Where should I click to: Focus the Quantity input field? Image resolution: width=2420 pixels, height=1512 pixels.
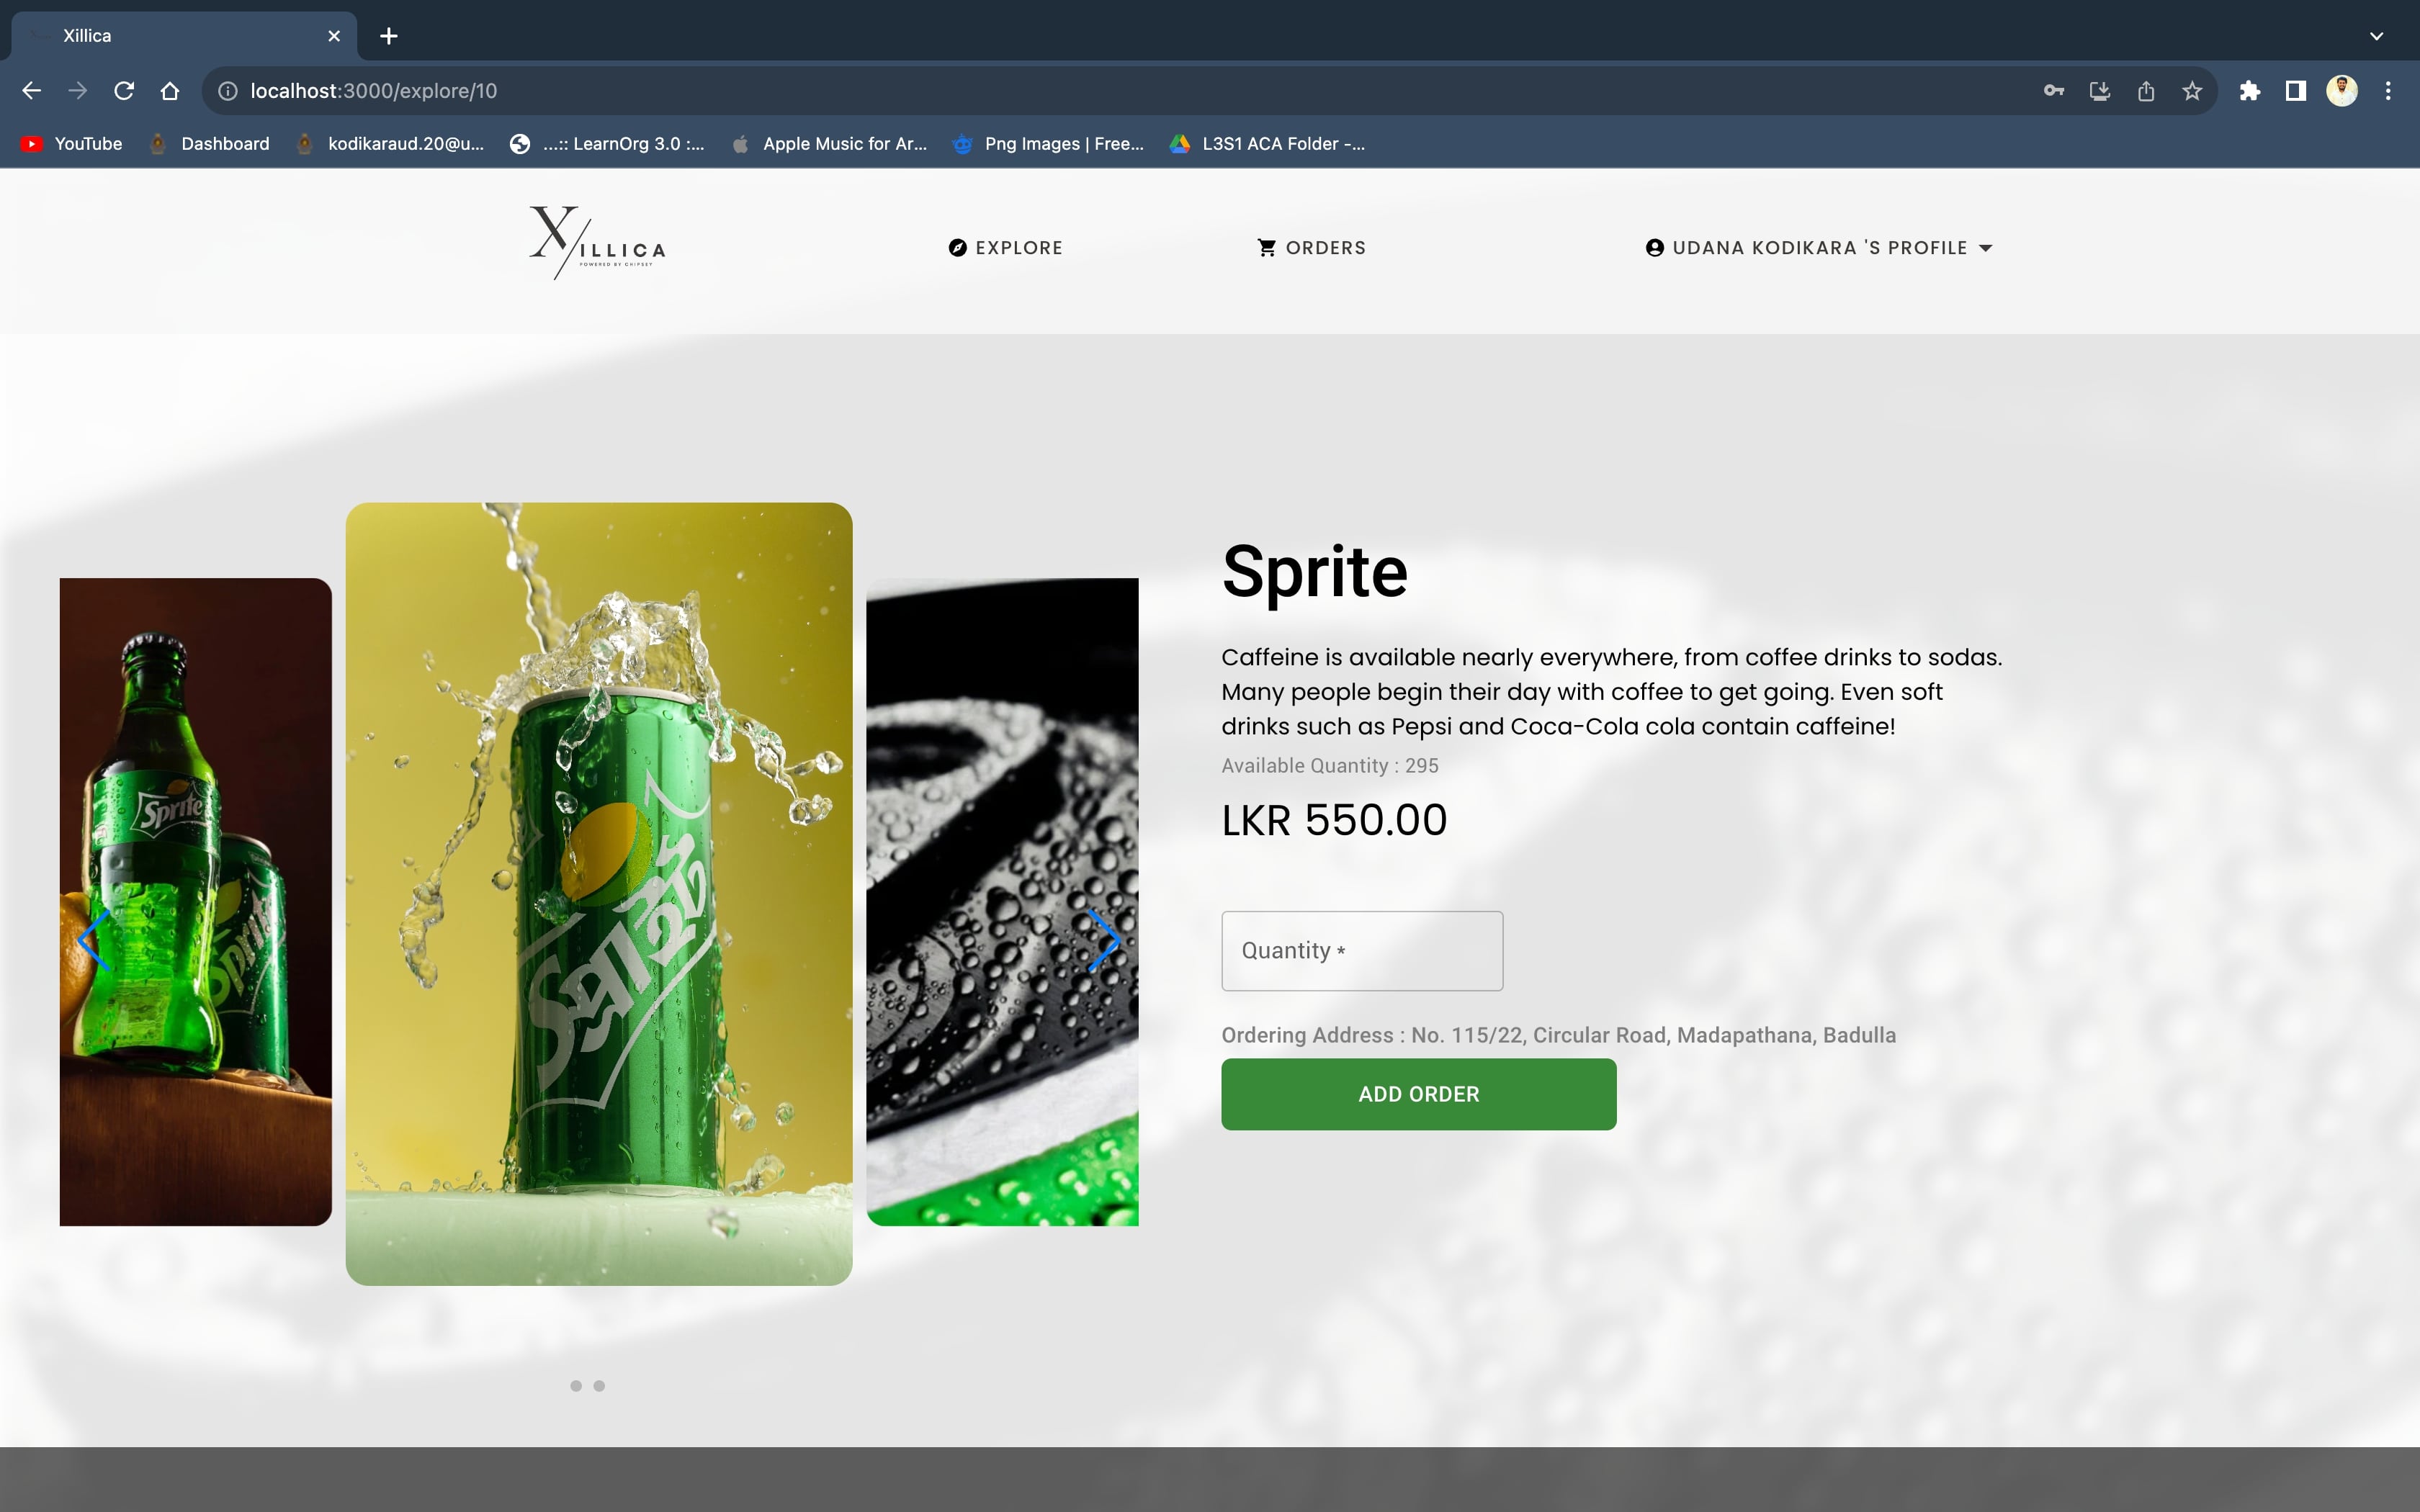coord(1361,951)
